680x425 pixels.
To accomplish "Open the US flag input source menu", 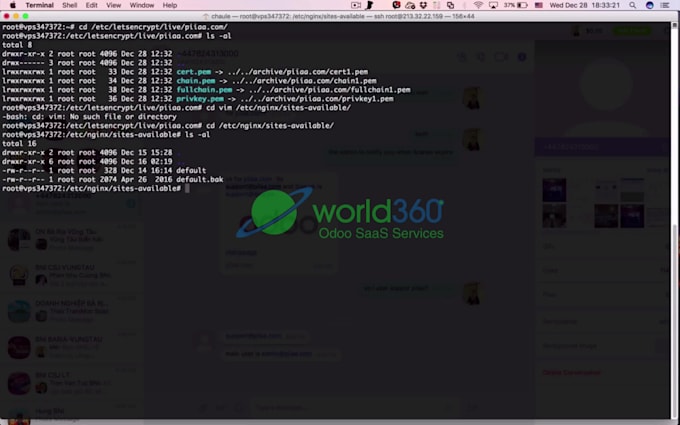I will (539, 5).
